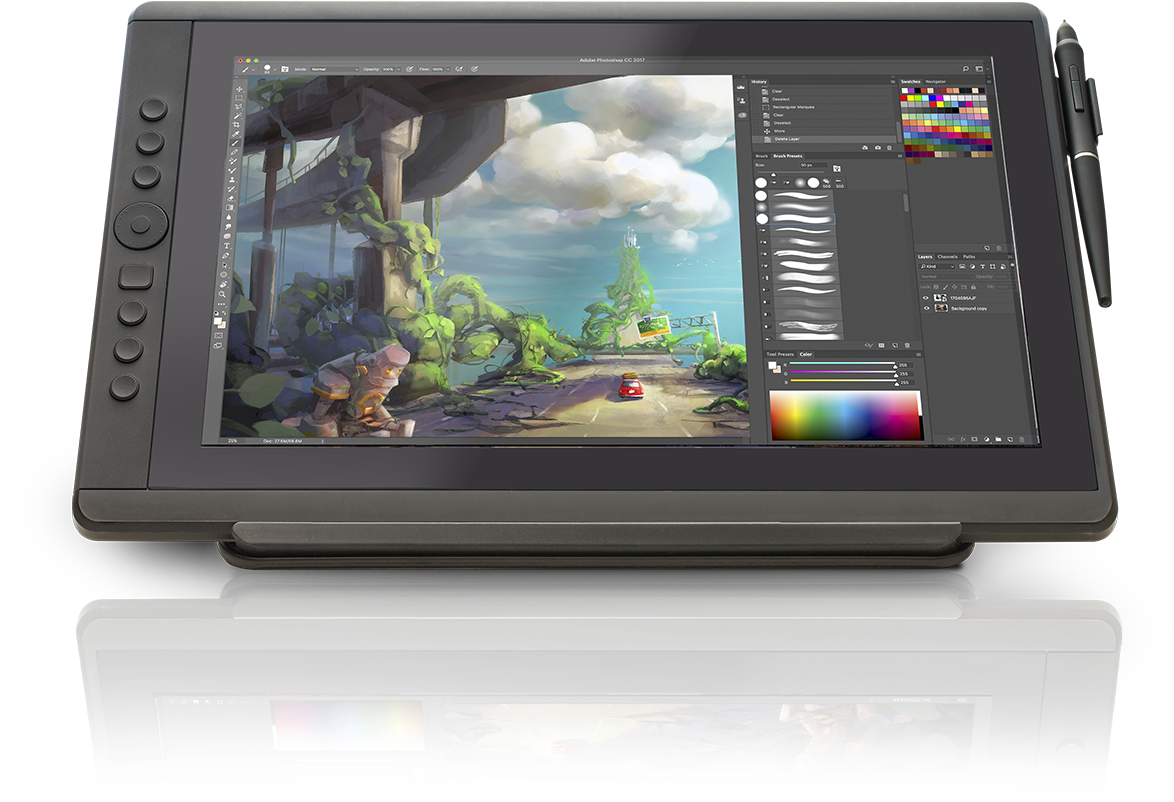The image size is (1174, 802).
Task: Create new group folder icon in Layers
Action: coord(998,439)
